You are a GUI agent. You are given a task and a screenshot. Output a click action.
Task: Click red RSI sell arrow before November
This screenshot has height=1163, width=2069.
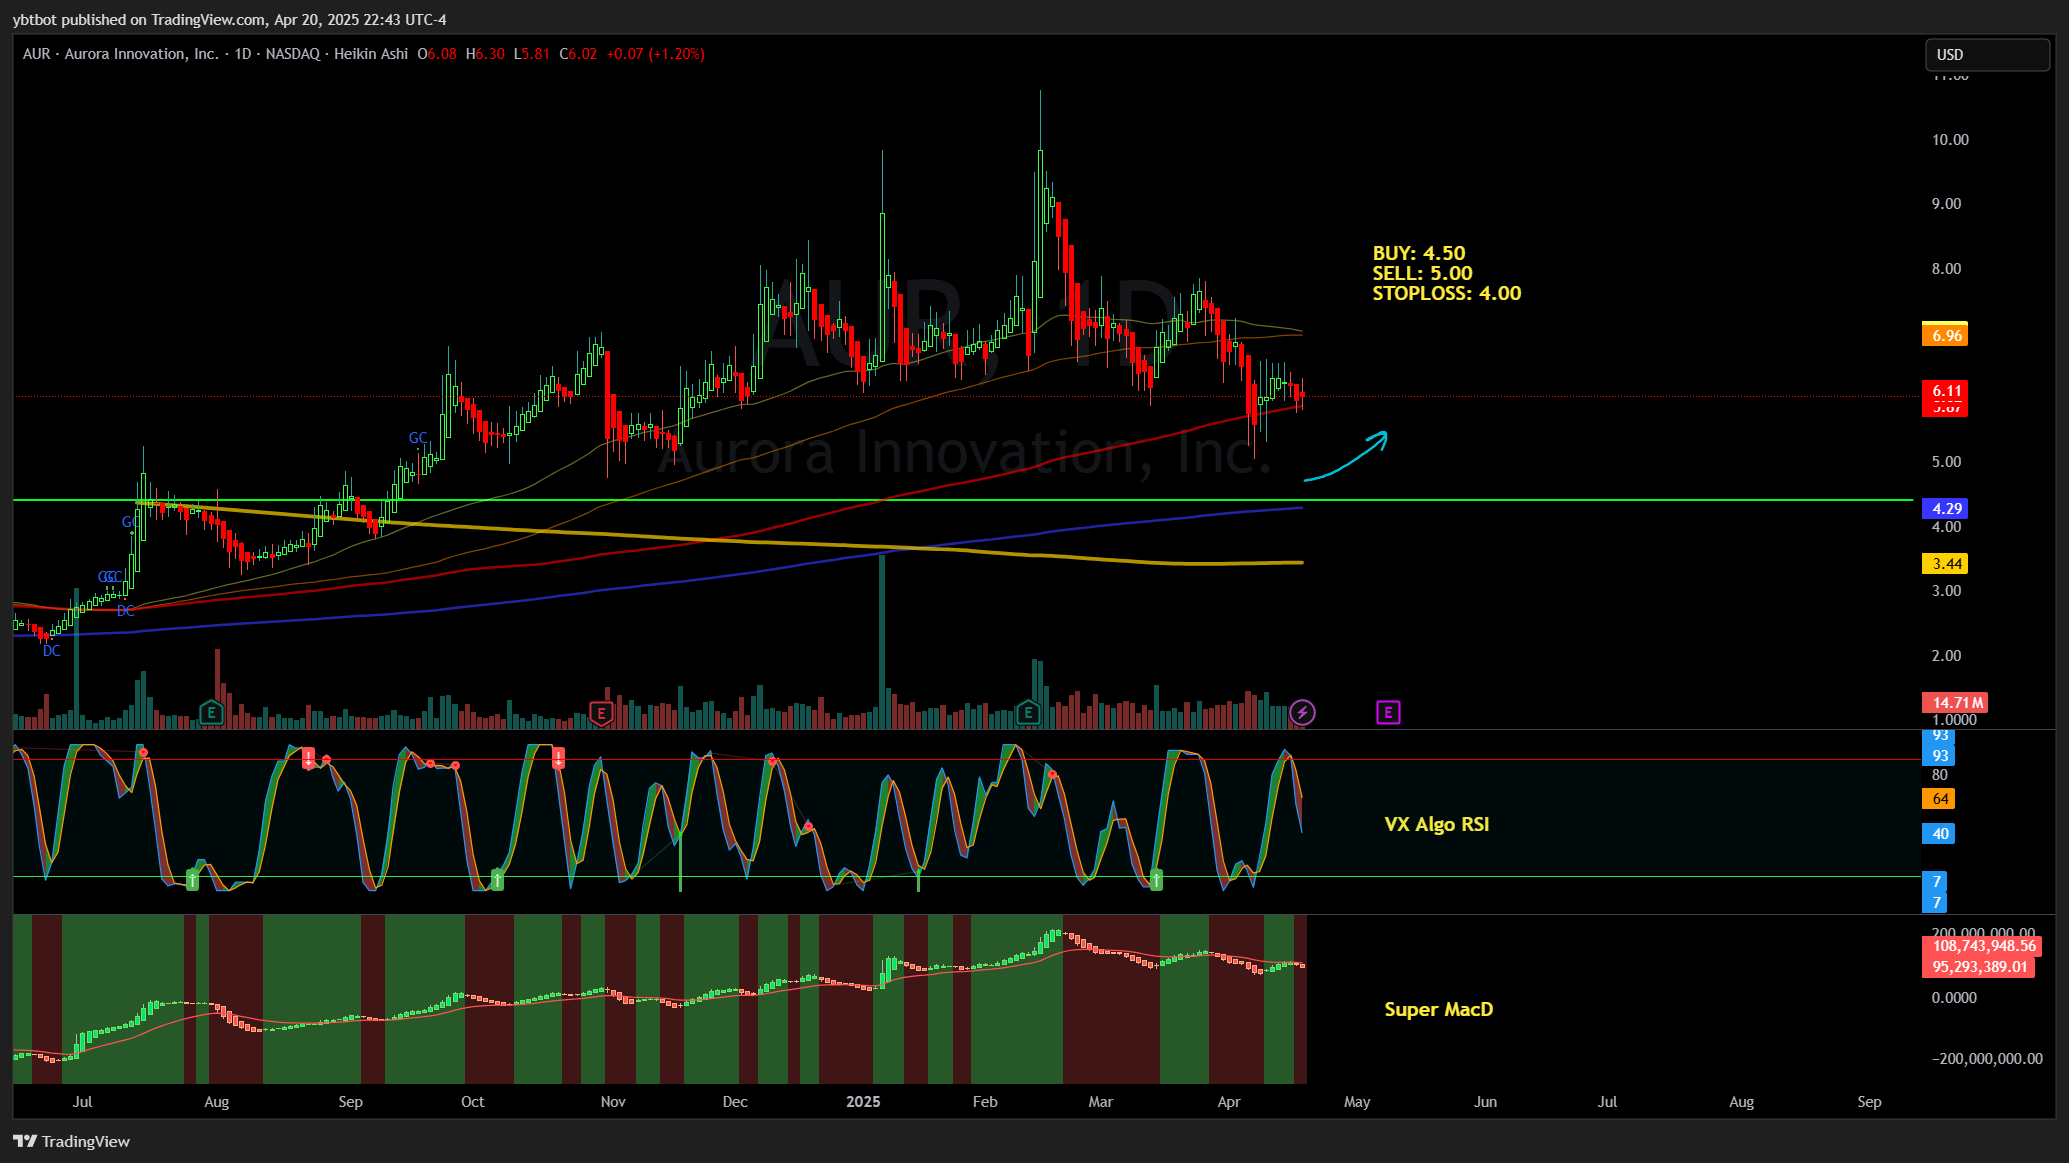[x=558, y=758]
